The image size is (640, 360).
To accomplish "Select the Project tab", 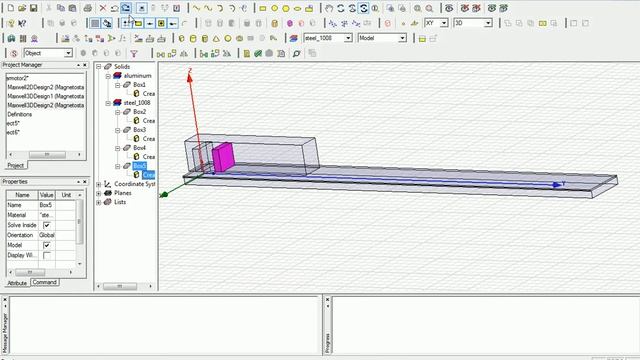I will [16, 165].
